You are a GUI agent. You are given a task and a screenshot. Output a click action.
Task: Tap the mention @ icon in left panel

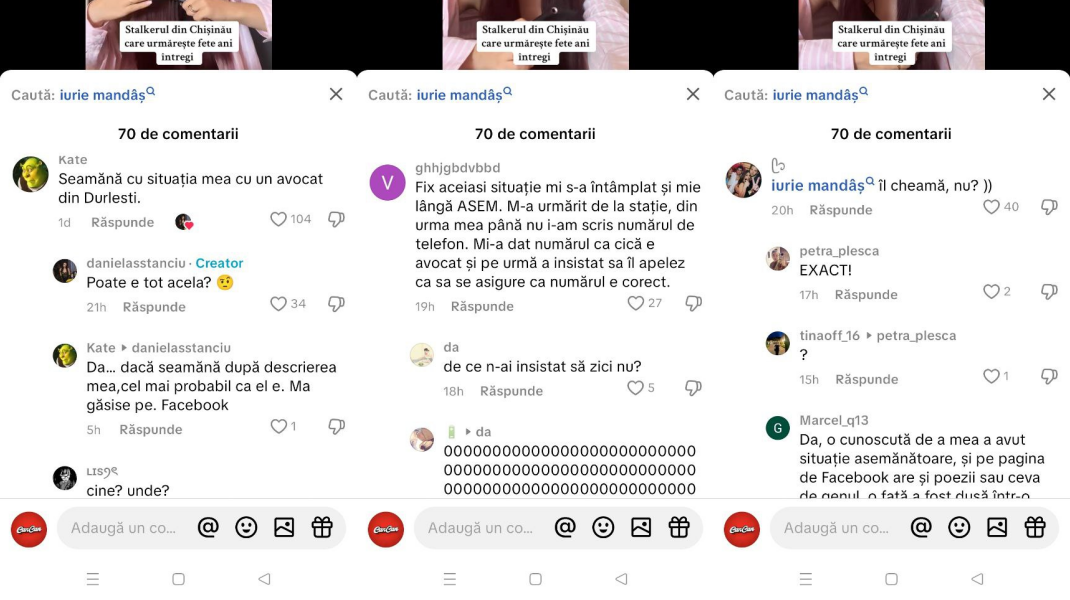(x=208, y=527)
